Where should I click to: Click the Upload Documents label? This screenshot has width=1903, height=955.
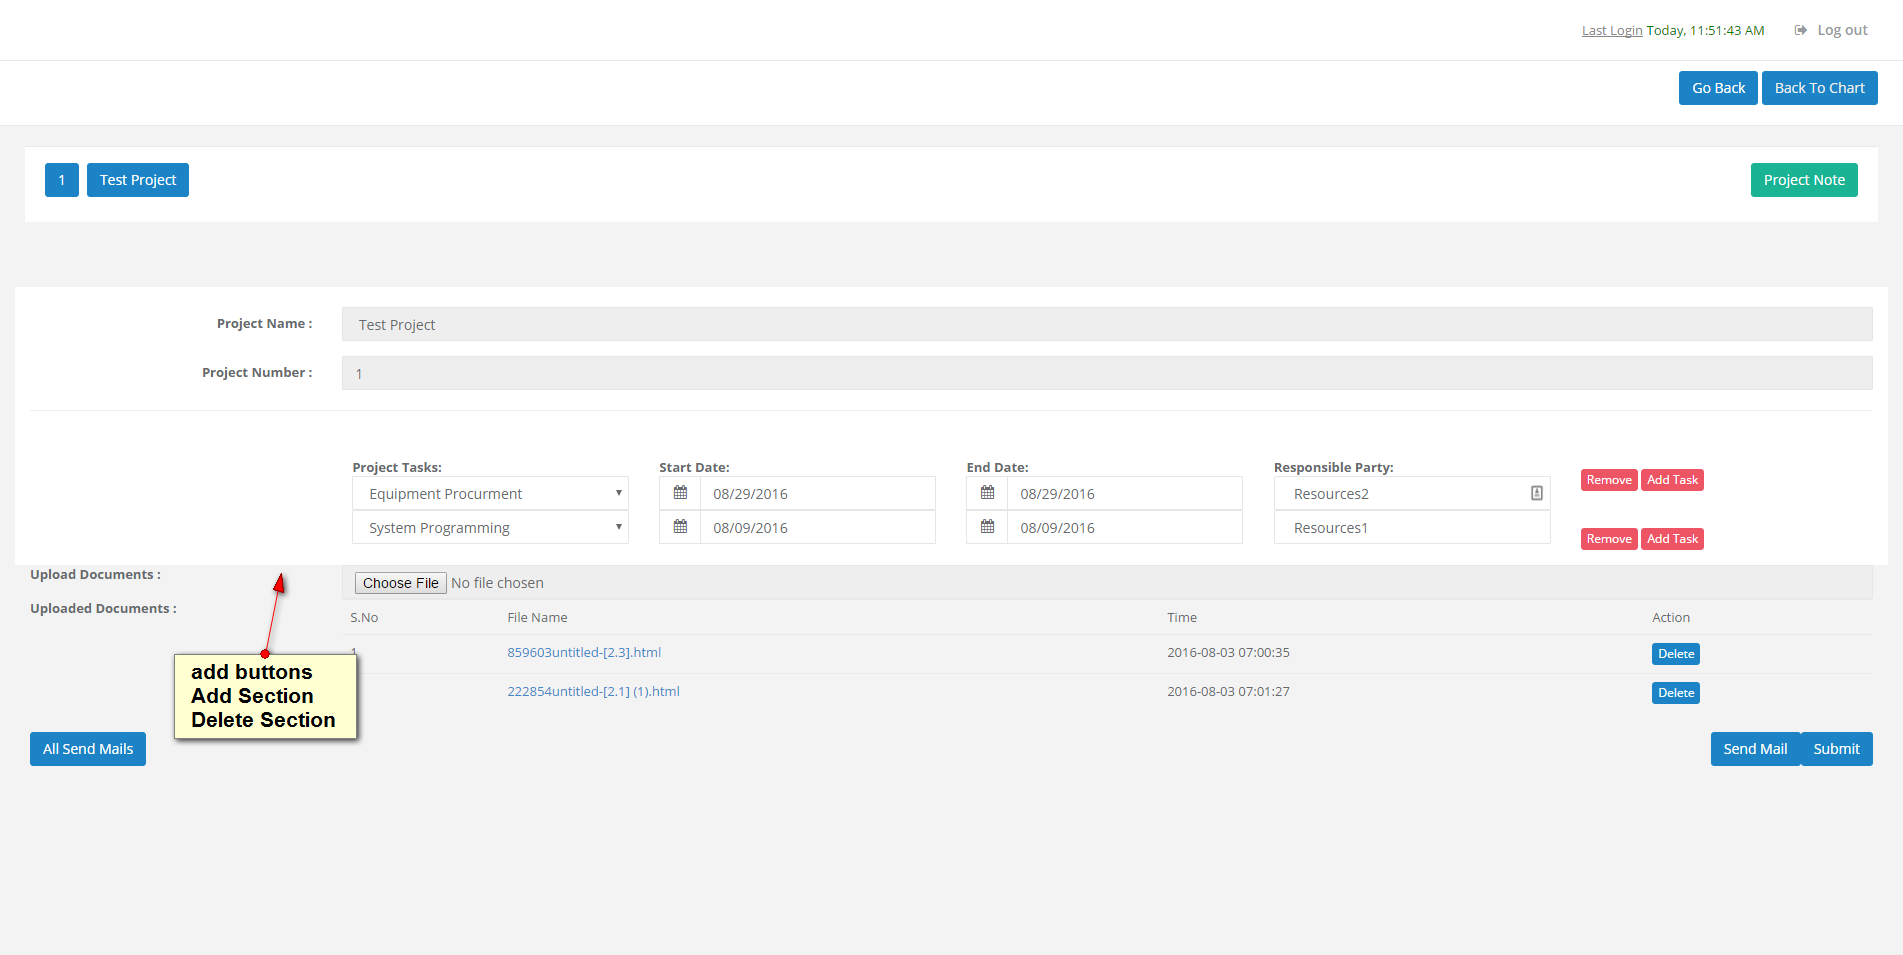tap(95, 574)
